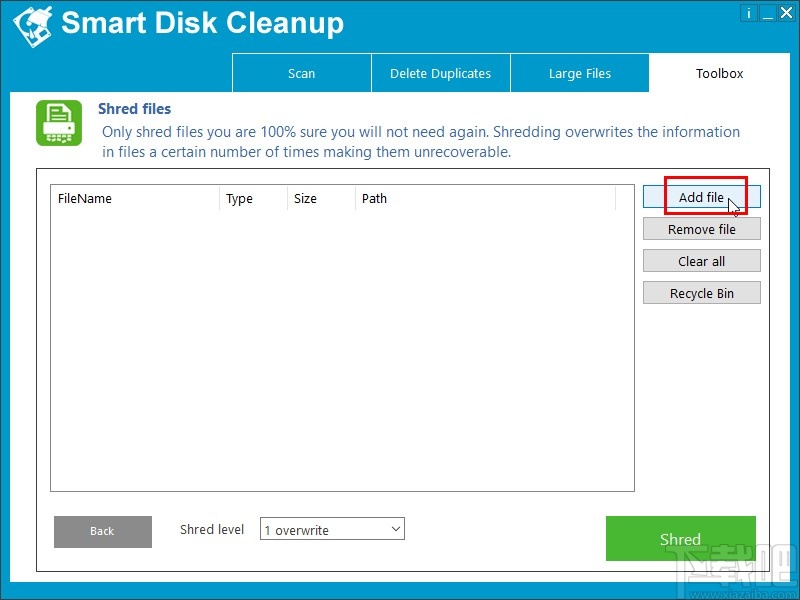Screen dimensions: 800x600
Task: Open the Delete Duplicates tab
Action: pos(441,73)
